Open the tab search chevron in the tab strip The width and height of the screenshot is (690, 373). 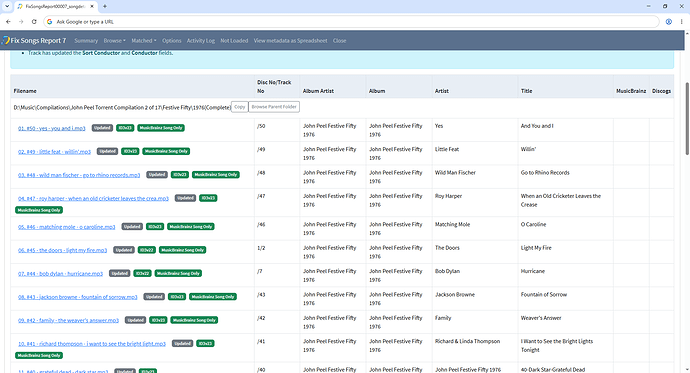tap(7, 6)
